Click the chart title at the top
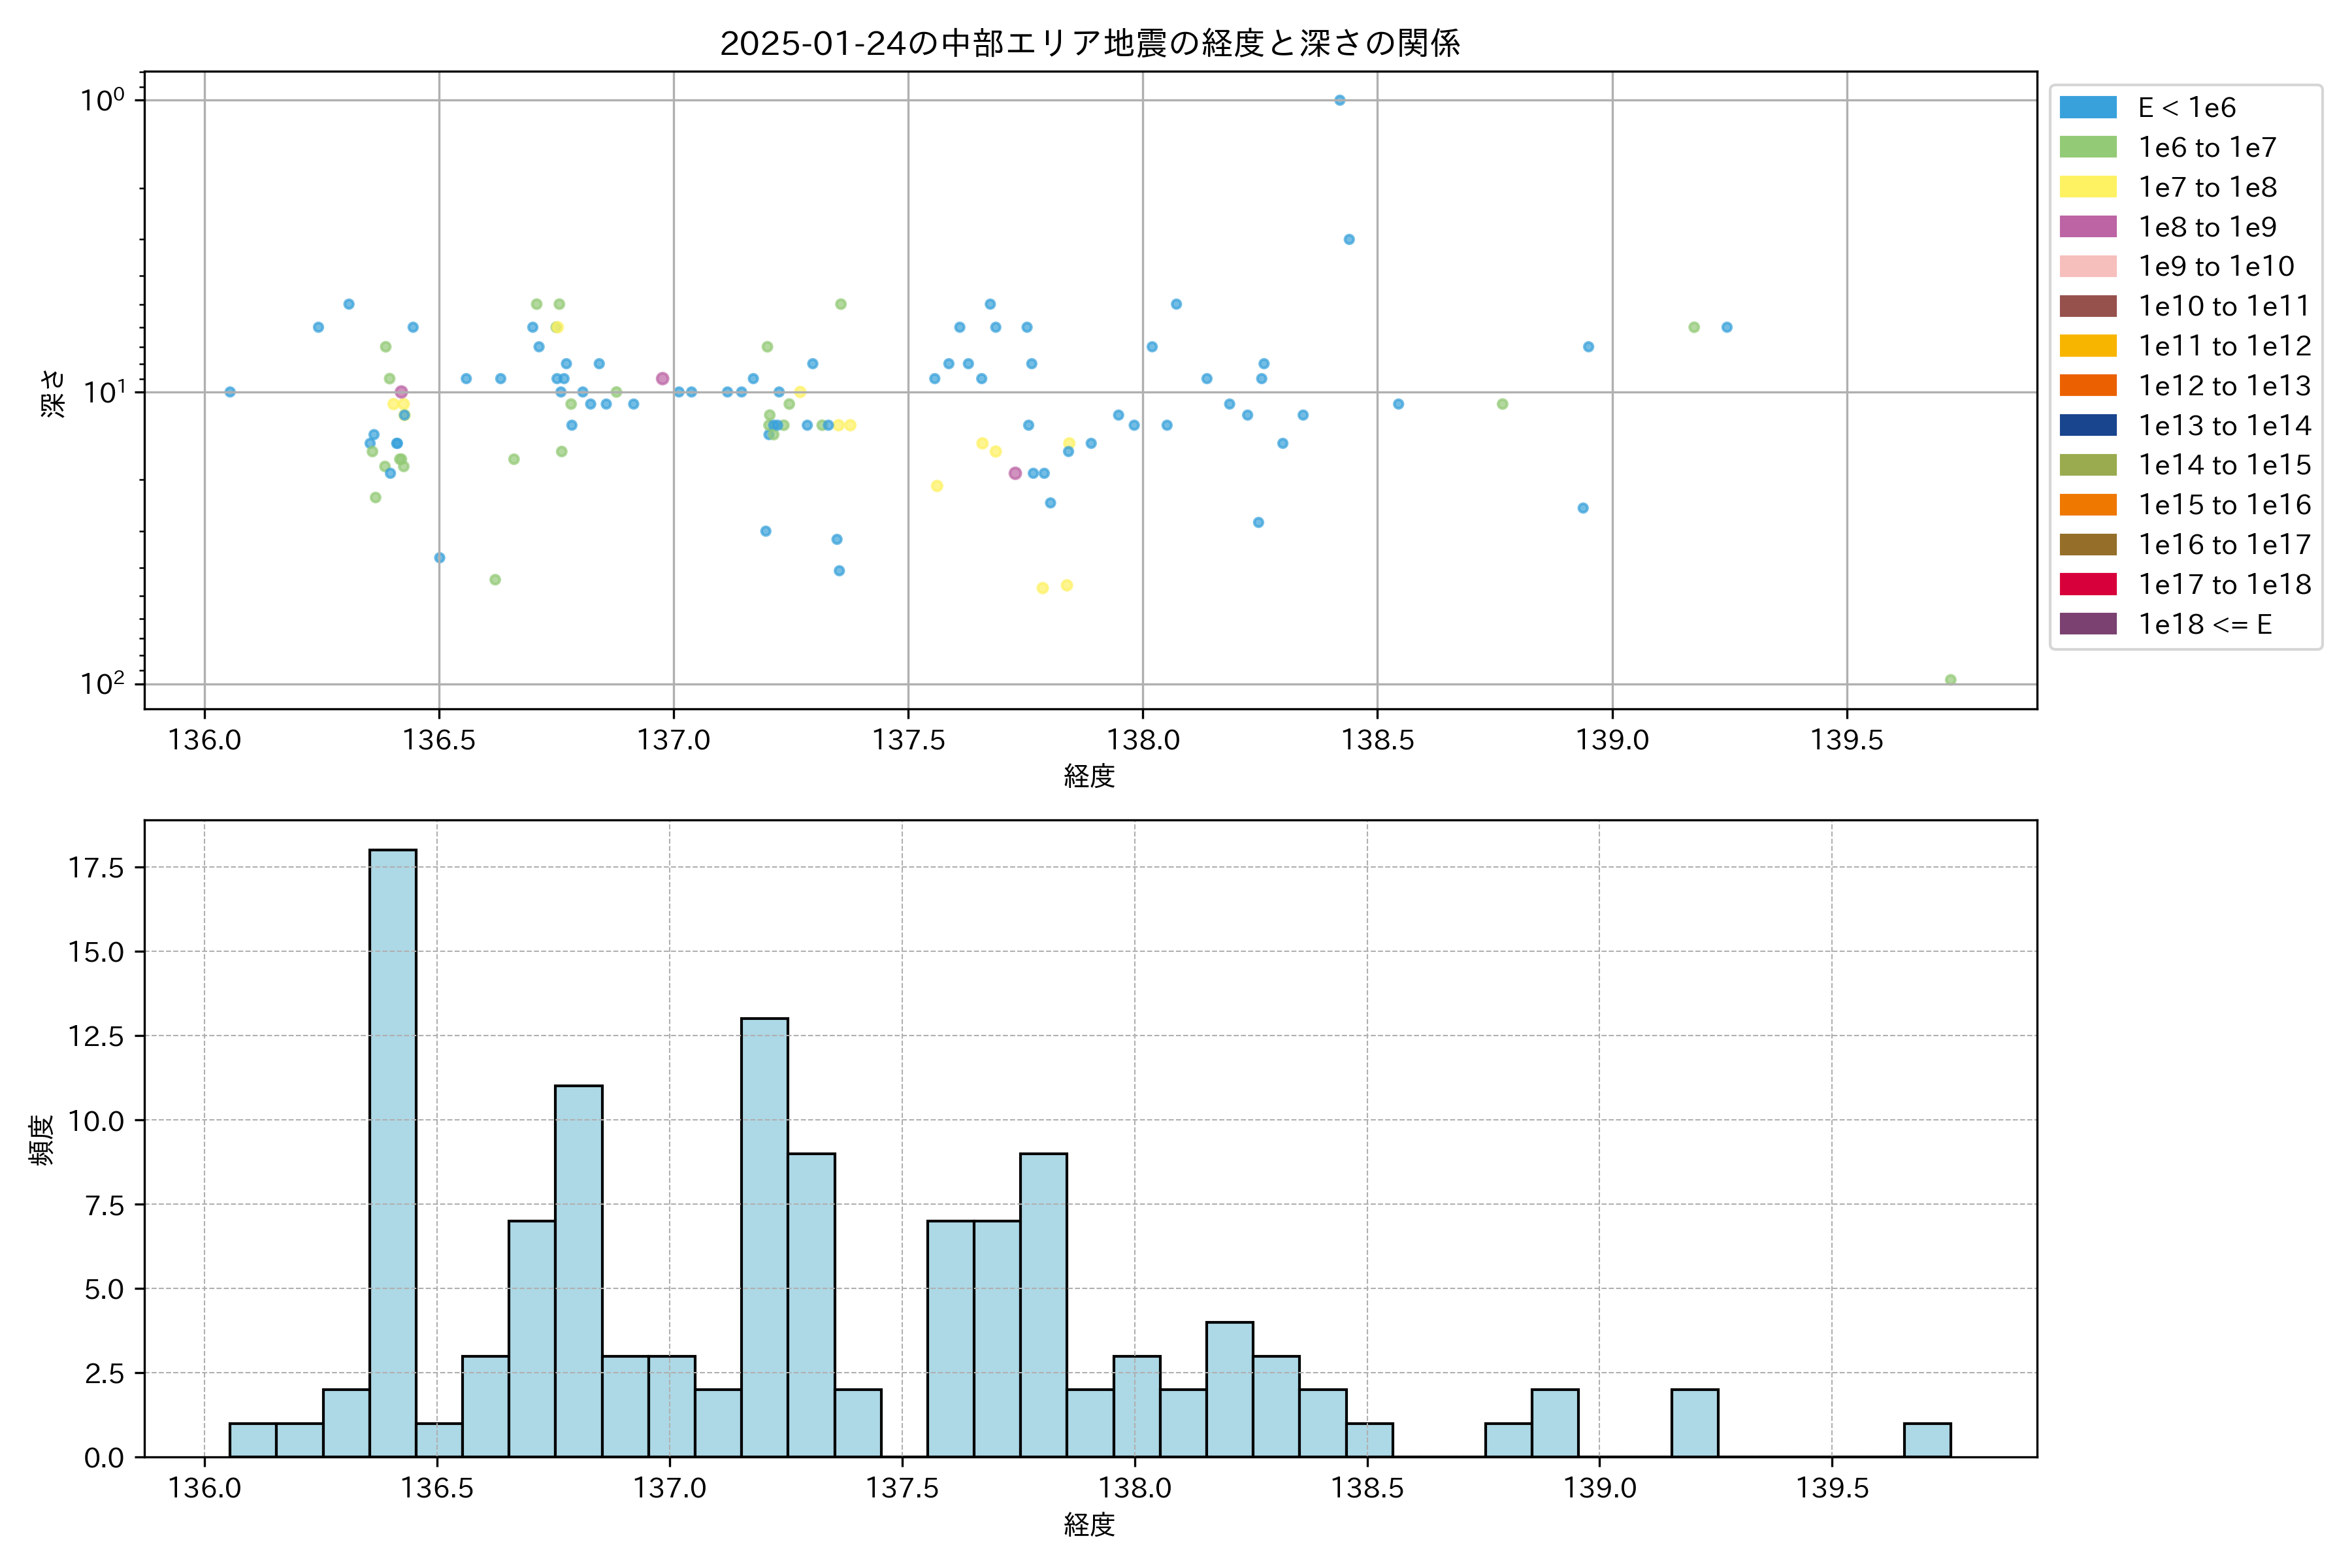Screen dimensions: 2352x1568 1090,43
